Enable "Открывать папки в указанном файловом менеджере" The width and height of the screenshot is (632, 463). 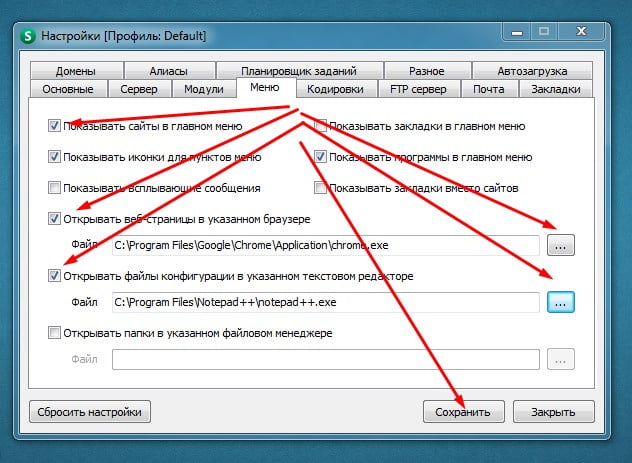tap(54, 333)
